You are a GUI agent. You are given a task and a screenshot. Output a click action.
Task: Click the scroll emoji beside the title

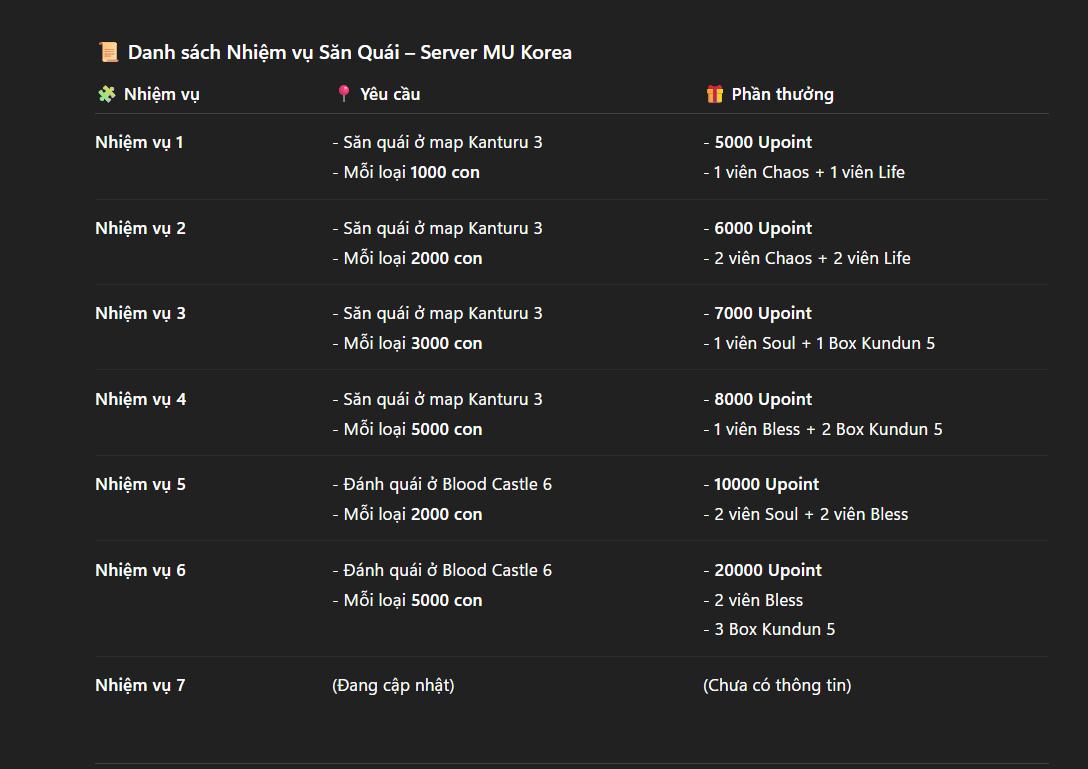108,52
